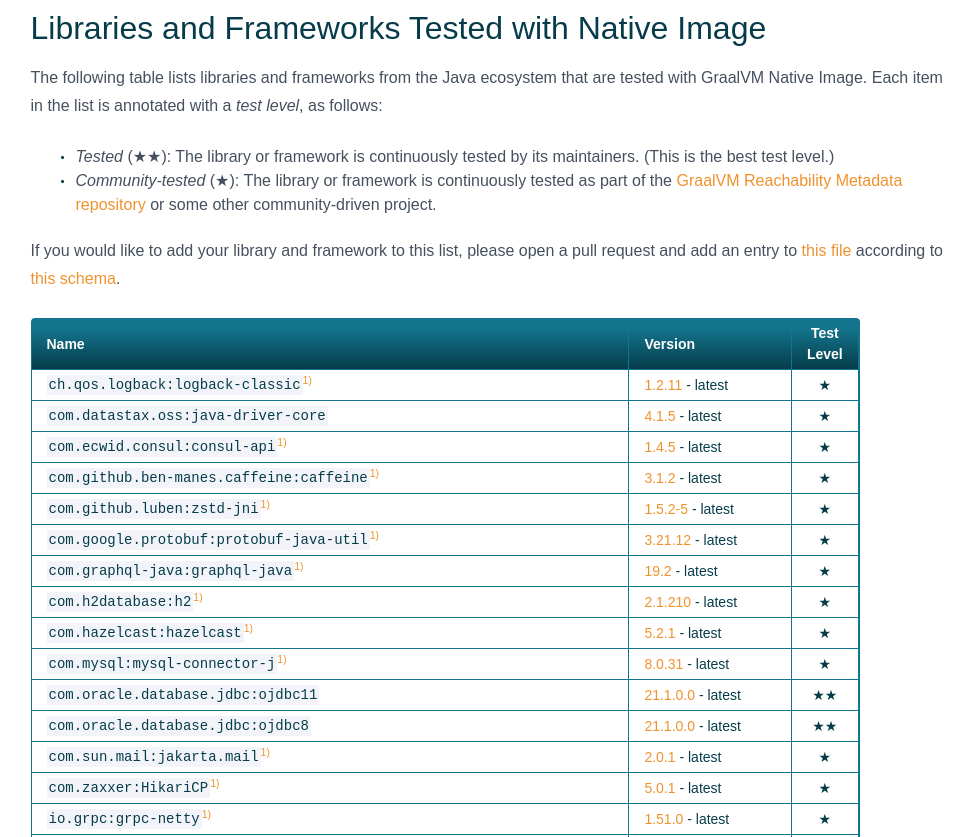Click the Version column header
This screenshot has height=837, width=956.
click(710, 344)
